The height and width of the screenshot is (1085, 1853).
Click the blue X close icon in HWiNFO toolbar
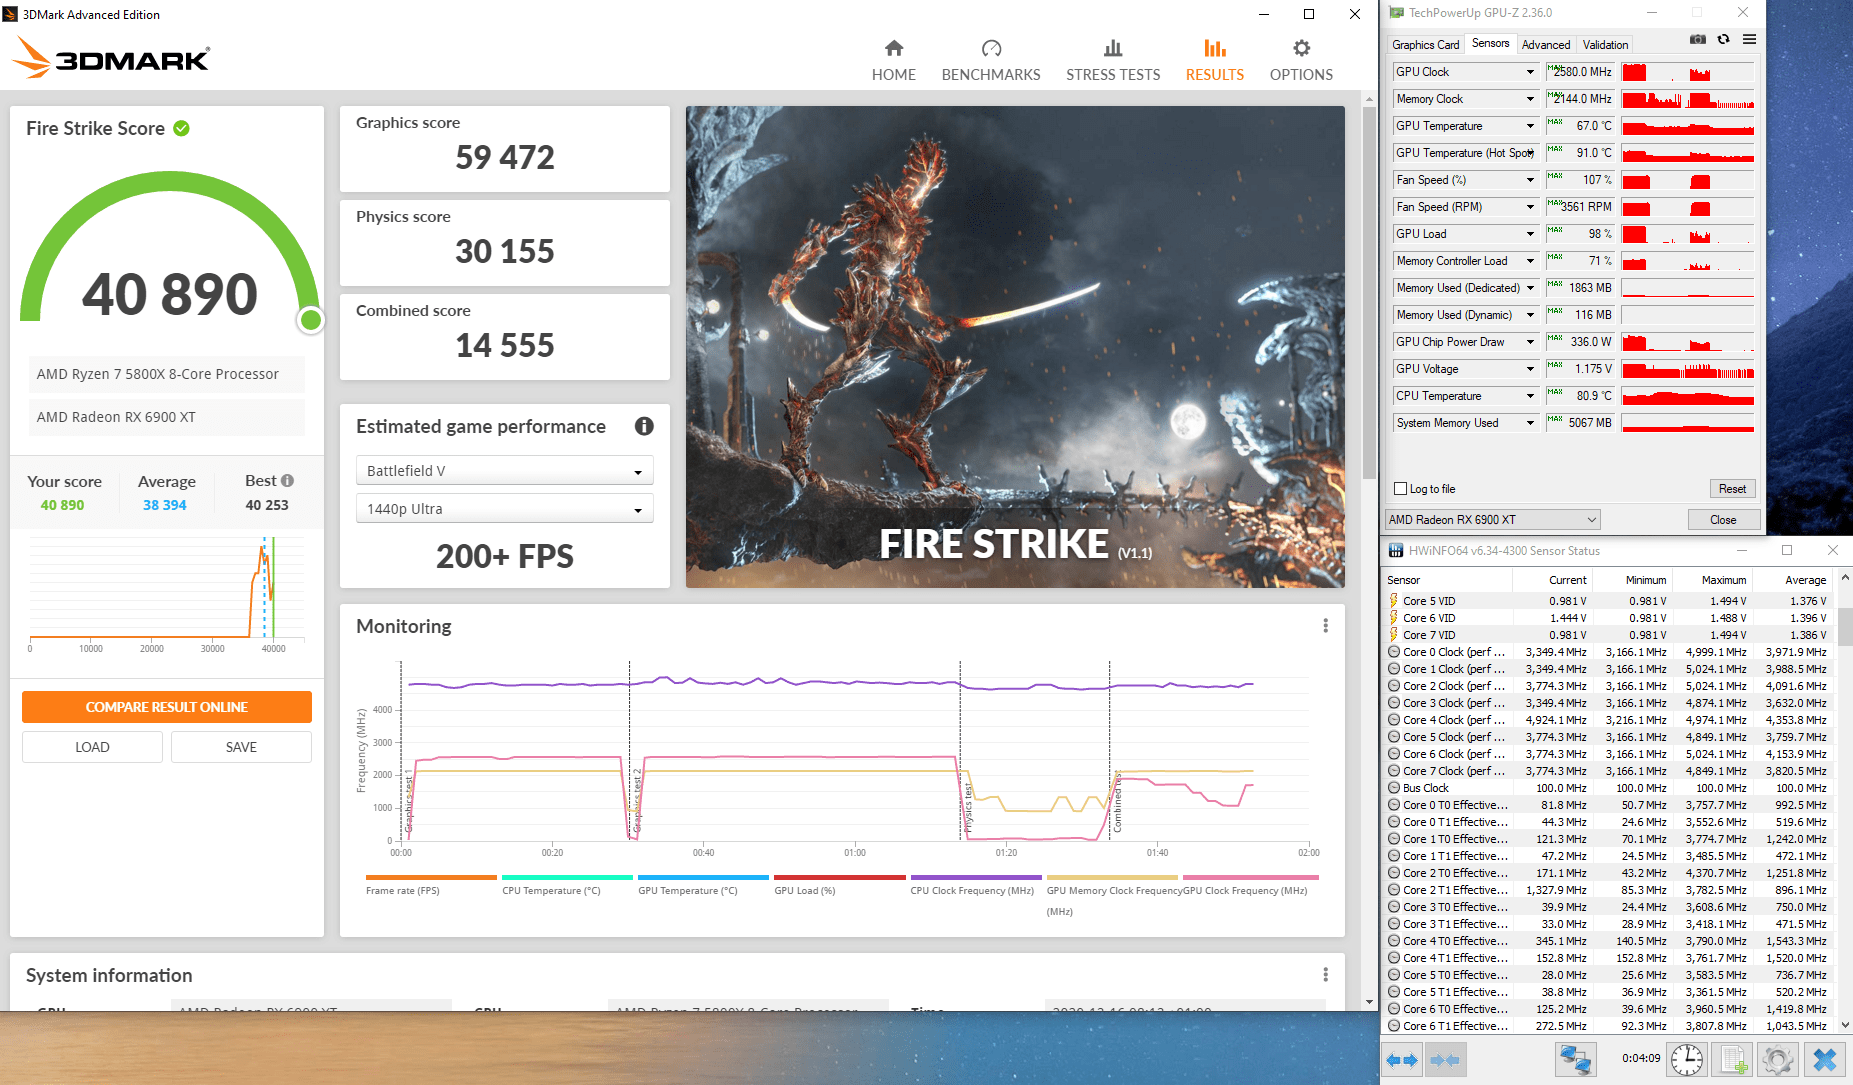tap(1825, 1060)
